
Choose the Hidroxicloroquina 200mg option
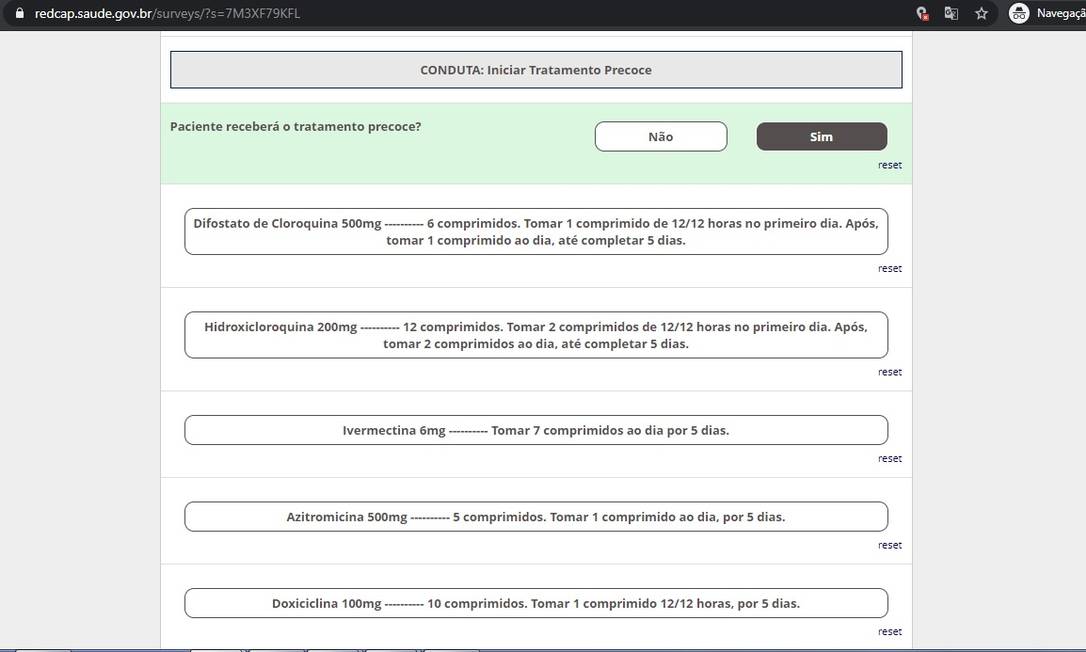[x=536, y=335]
